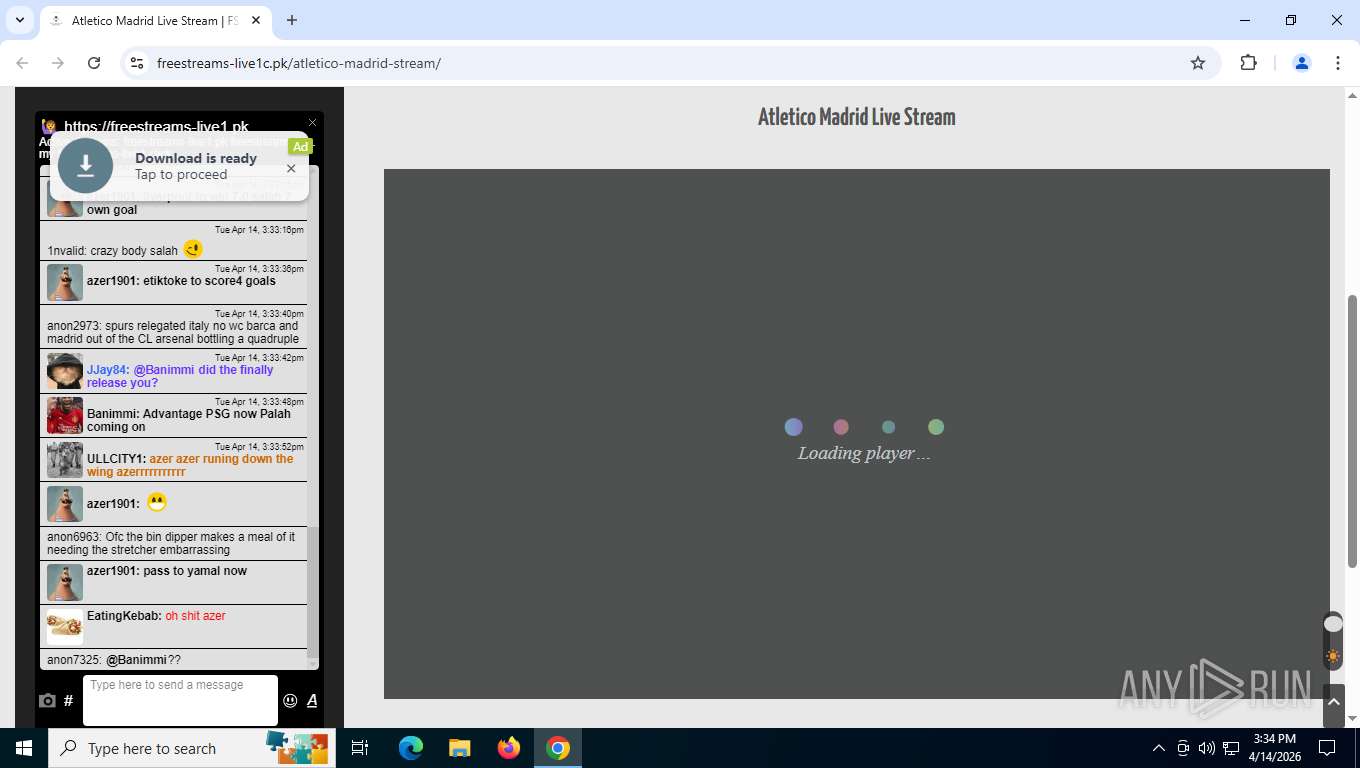
Task: Open the emoji smiley picker
Action: click(x=290, y=701)
